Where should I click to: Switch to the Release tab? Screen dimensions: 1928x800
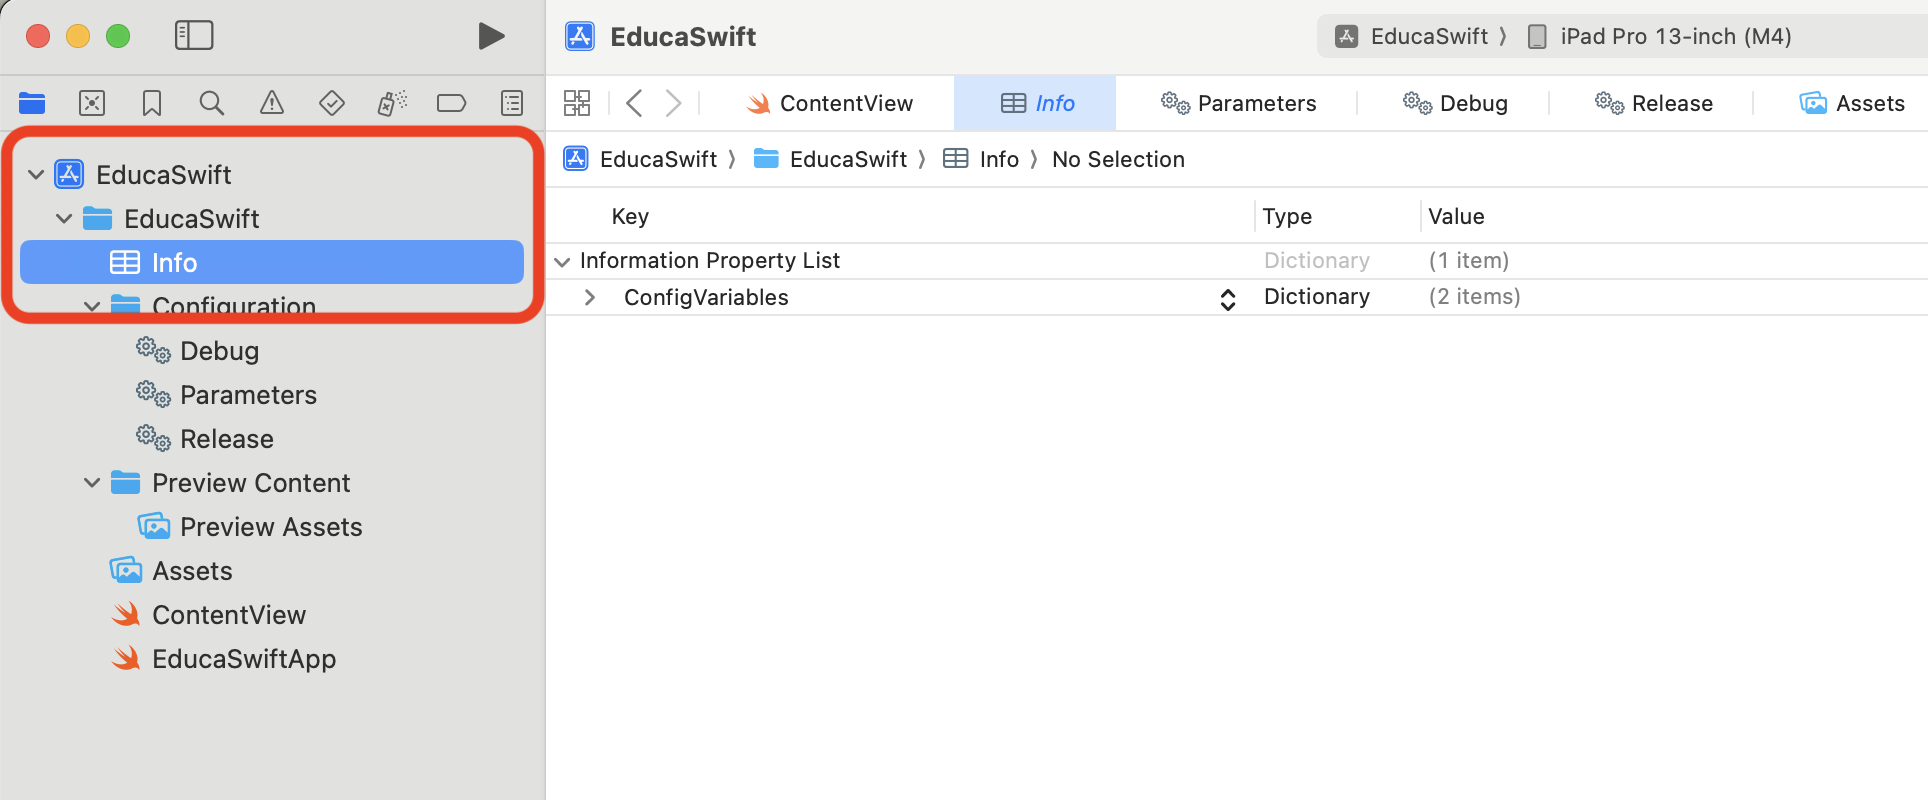[1653, 103]
